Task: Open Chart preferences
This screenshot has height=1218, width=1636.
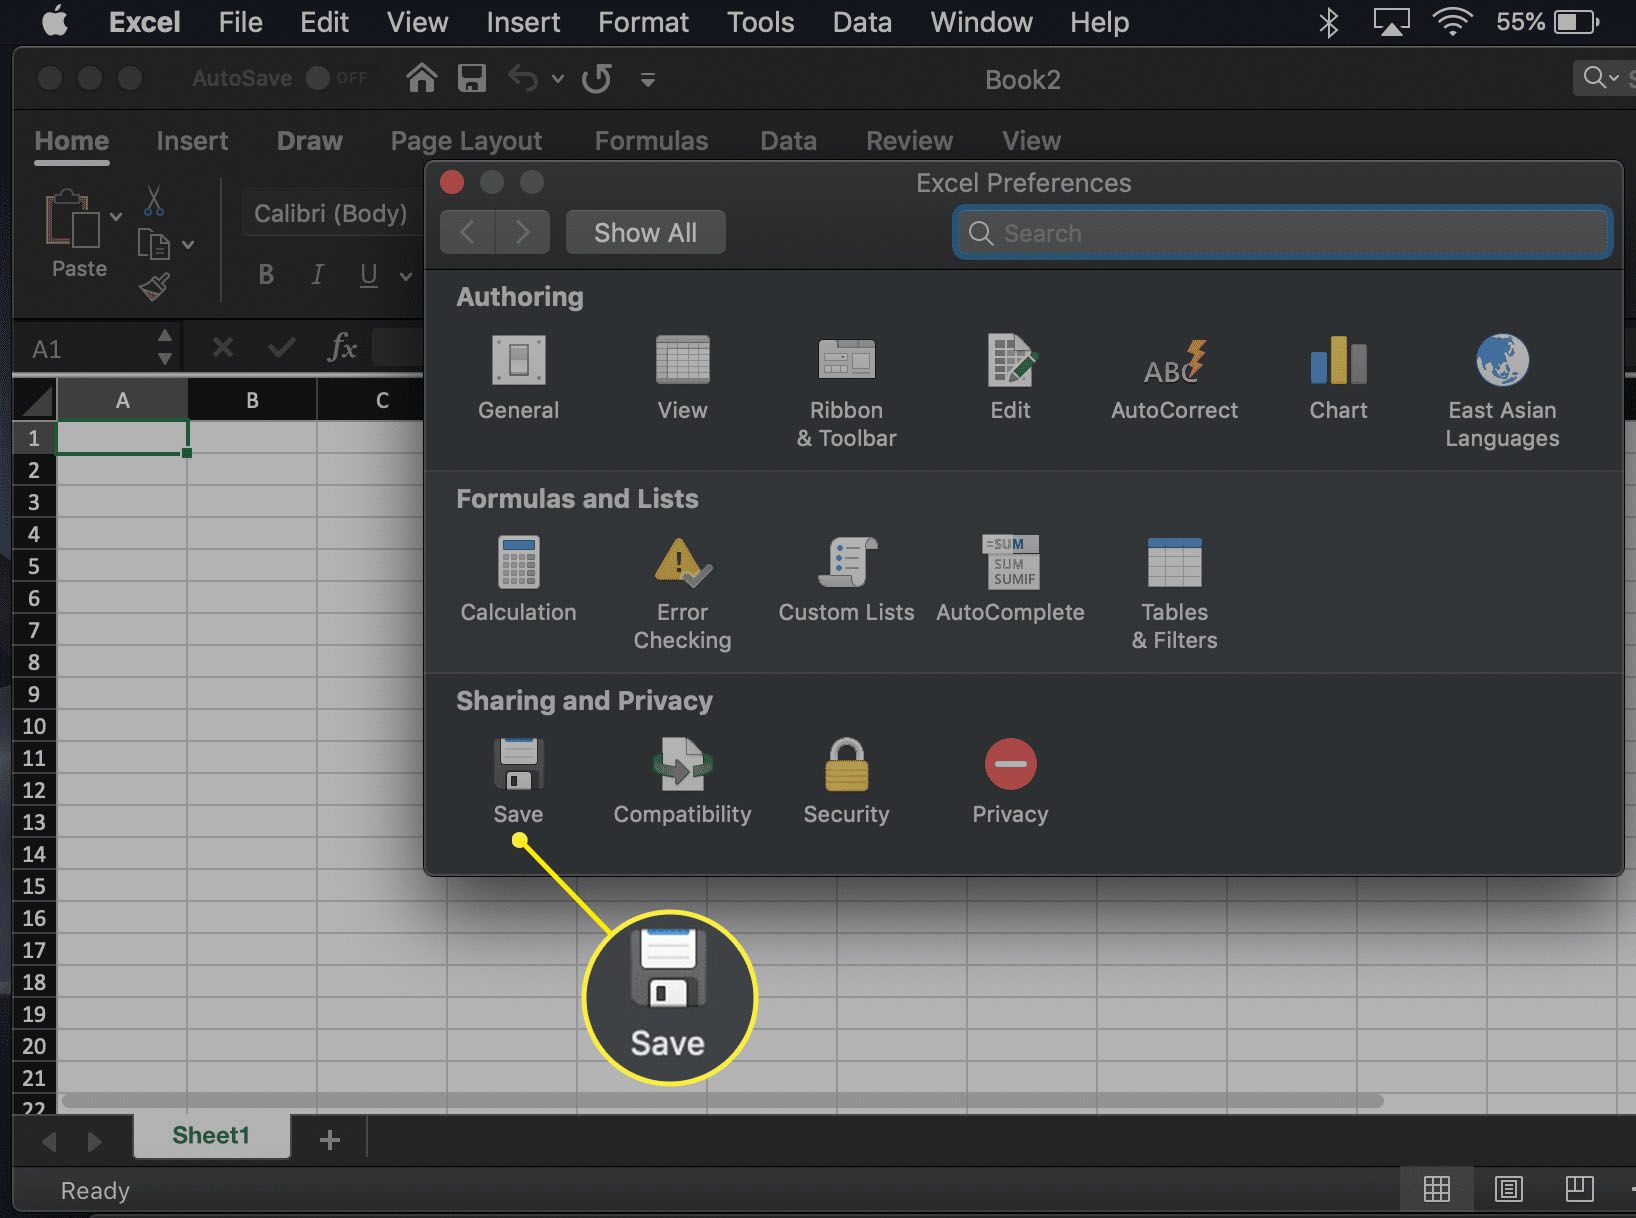Action: point(1338,378)
